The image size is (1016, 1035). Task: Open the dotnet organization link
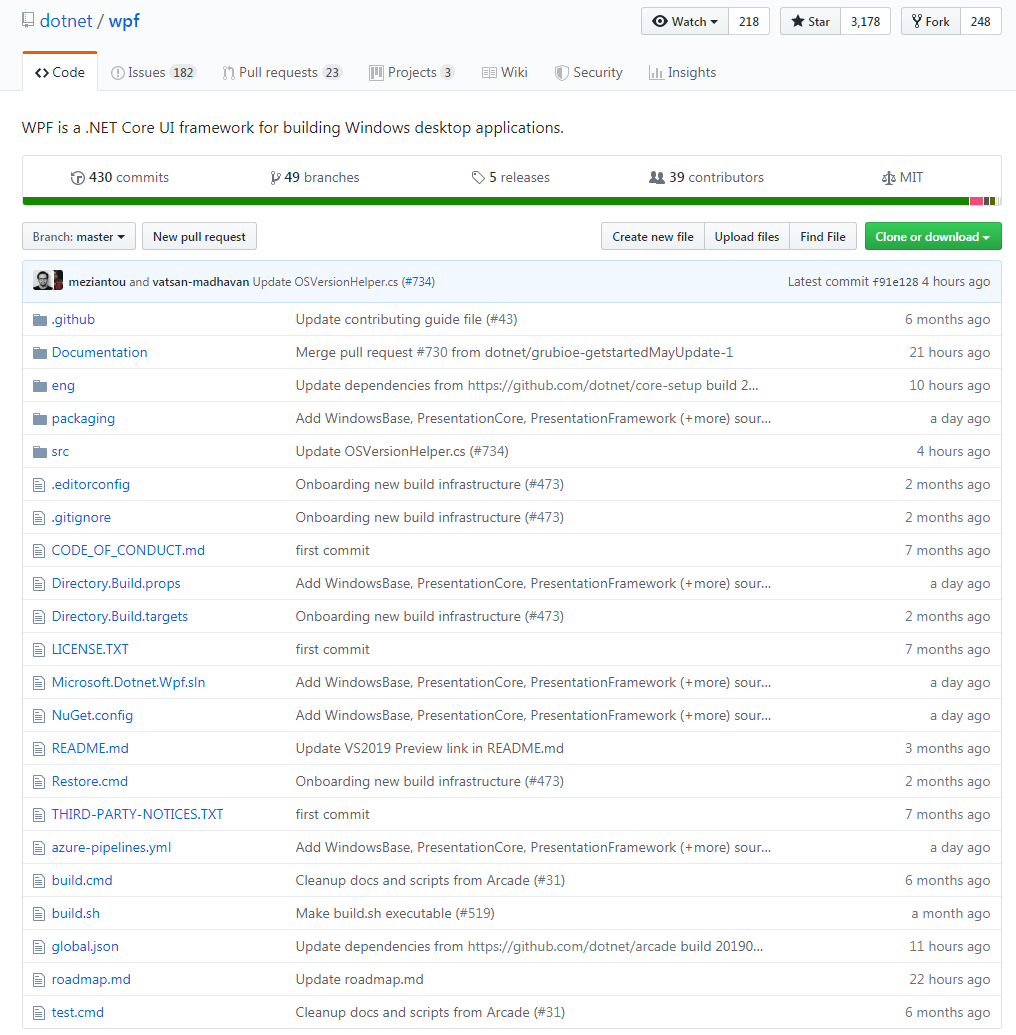[x=66, y=20]
